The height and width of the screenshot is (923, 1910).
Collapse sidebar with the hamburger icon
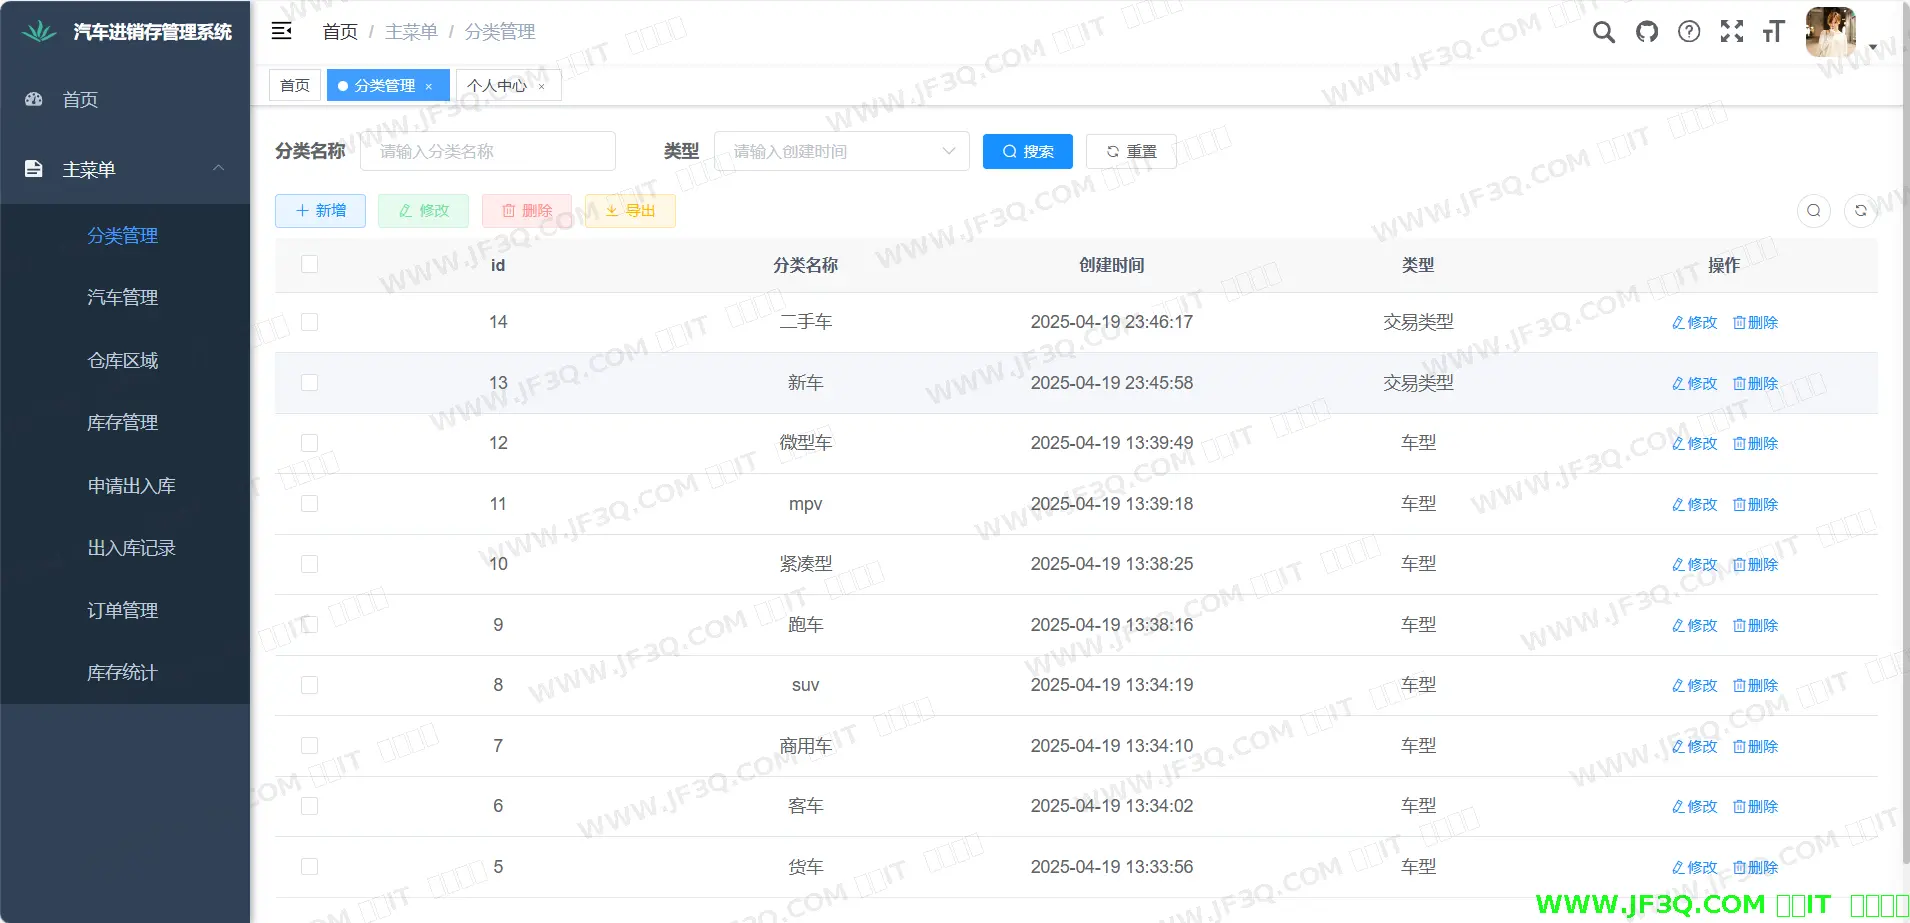tap(282, 31)
